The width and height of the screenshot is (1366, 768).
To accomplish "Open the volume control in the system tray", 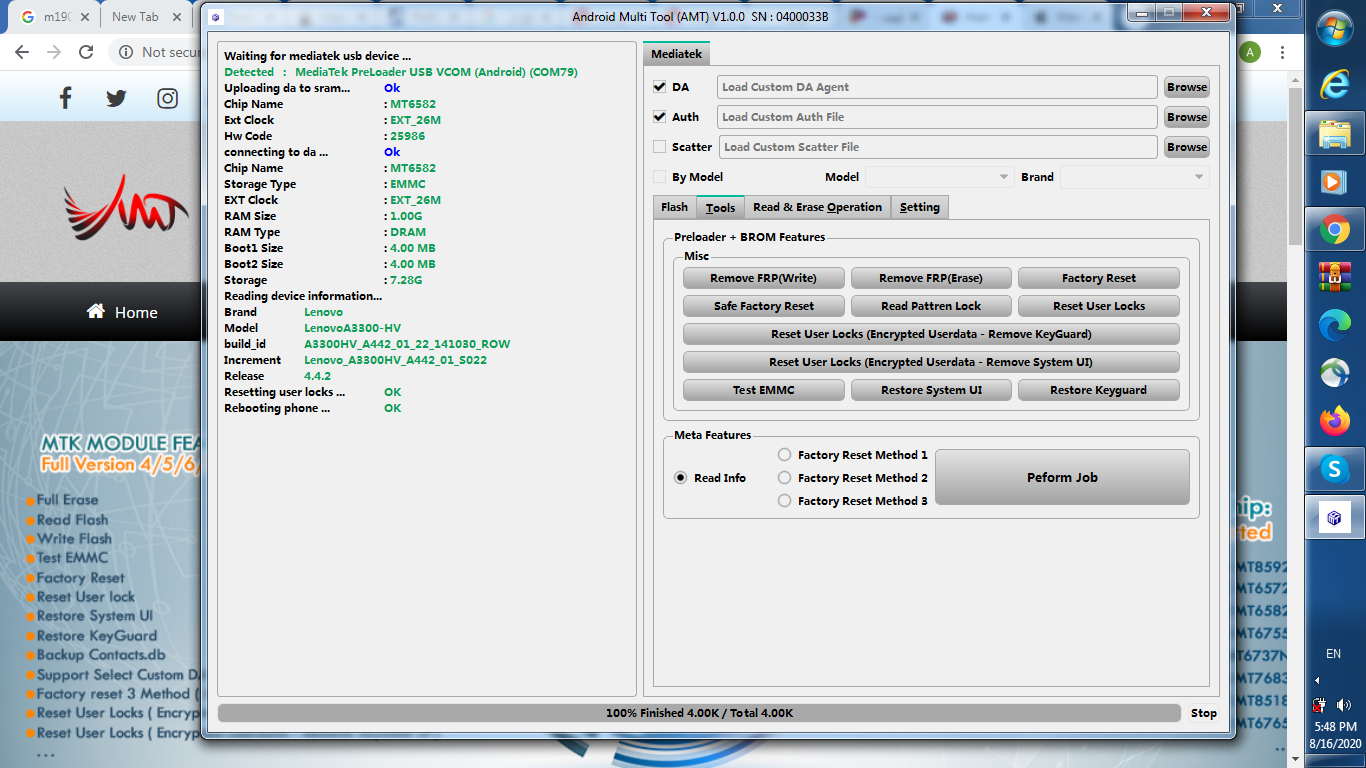I will click(1343, 705).
